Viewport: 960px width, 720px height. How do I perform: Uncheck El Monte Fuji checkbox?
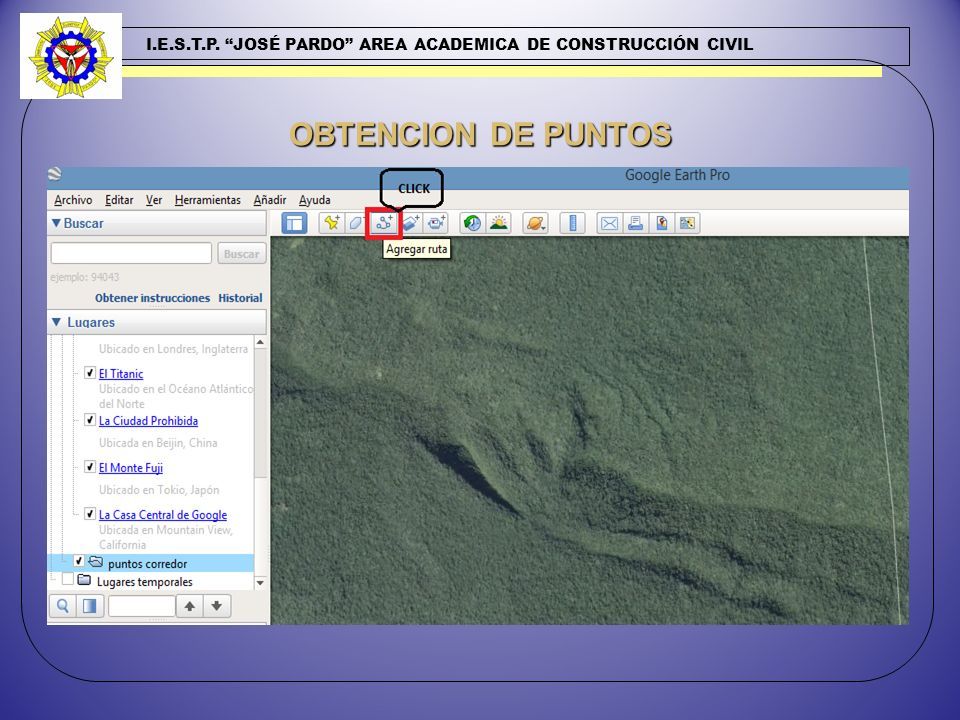coord(90,467)
